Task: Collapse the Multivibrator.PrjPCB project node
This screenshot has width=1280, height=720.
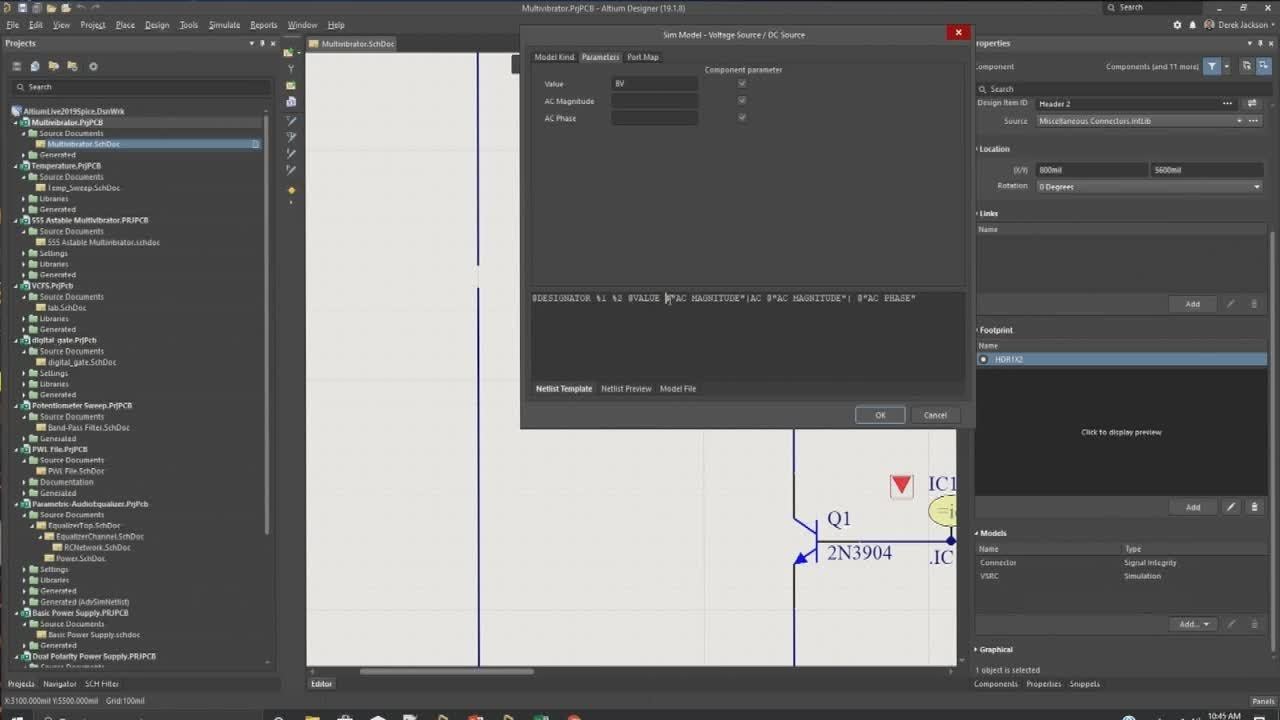Action: (17, 122)
